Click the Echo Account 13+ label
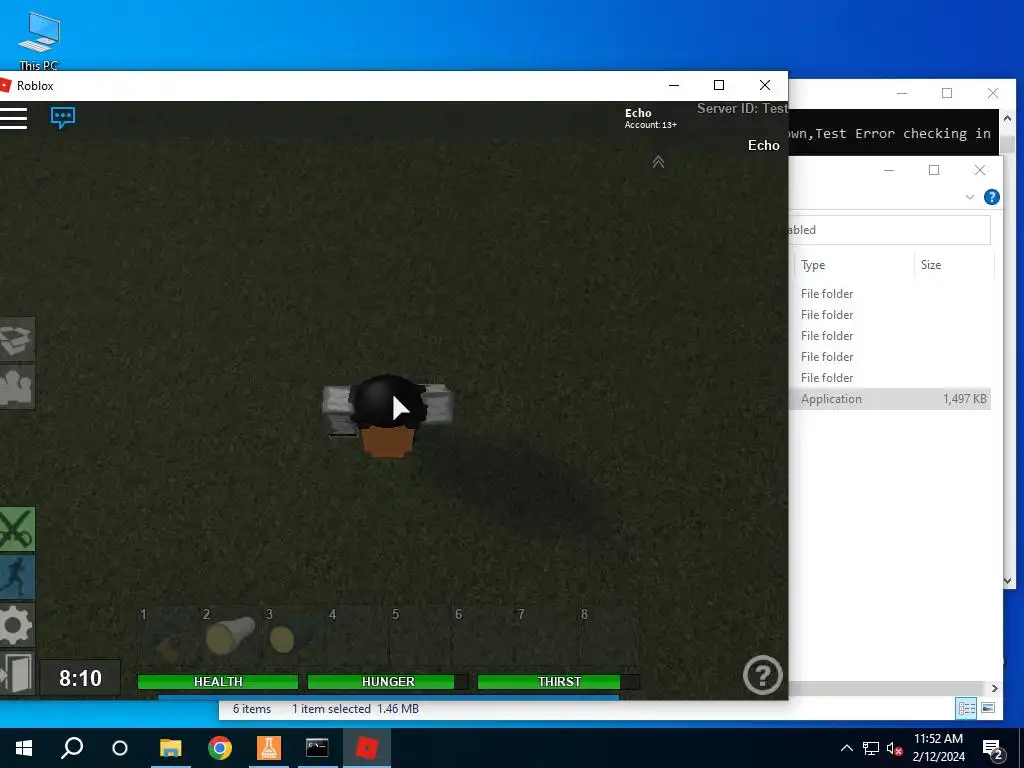 tap(650, 118)
